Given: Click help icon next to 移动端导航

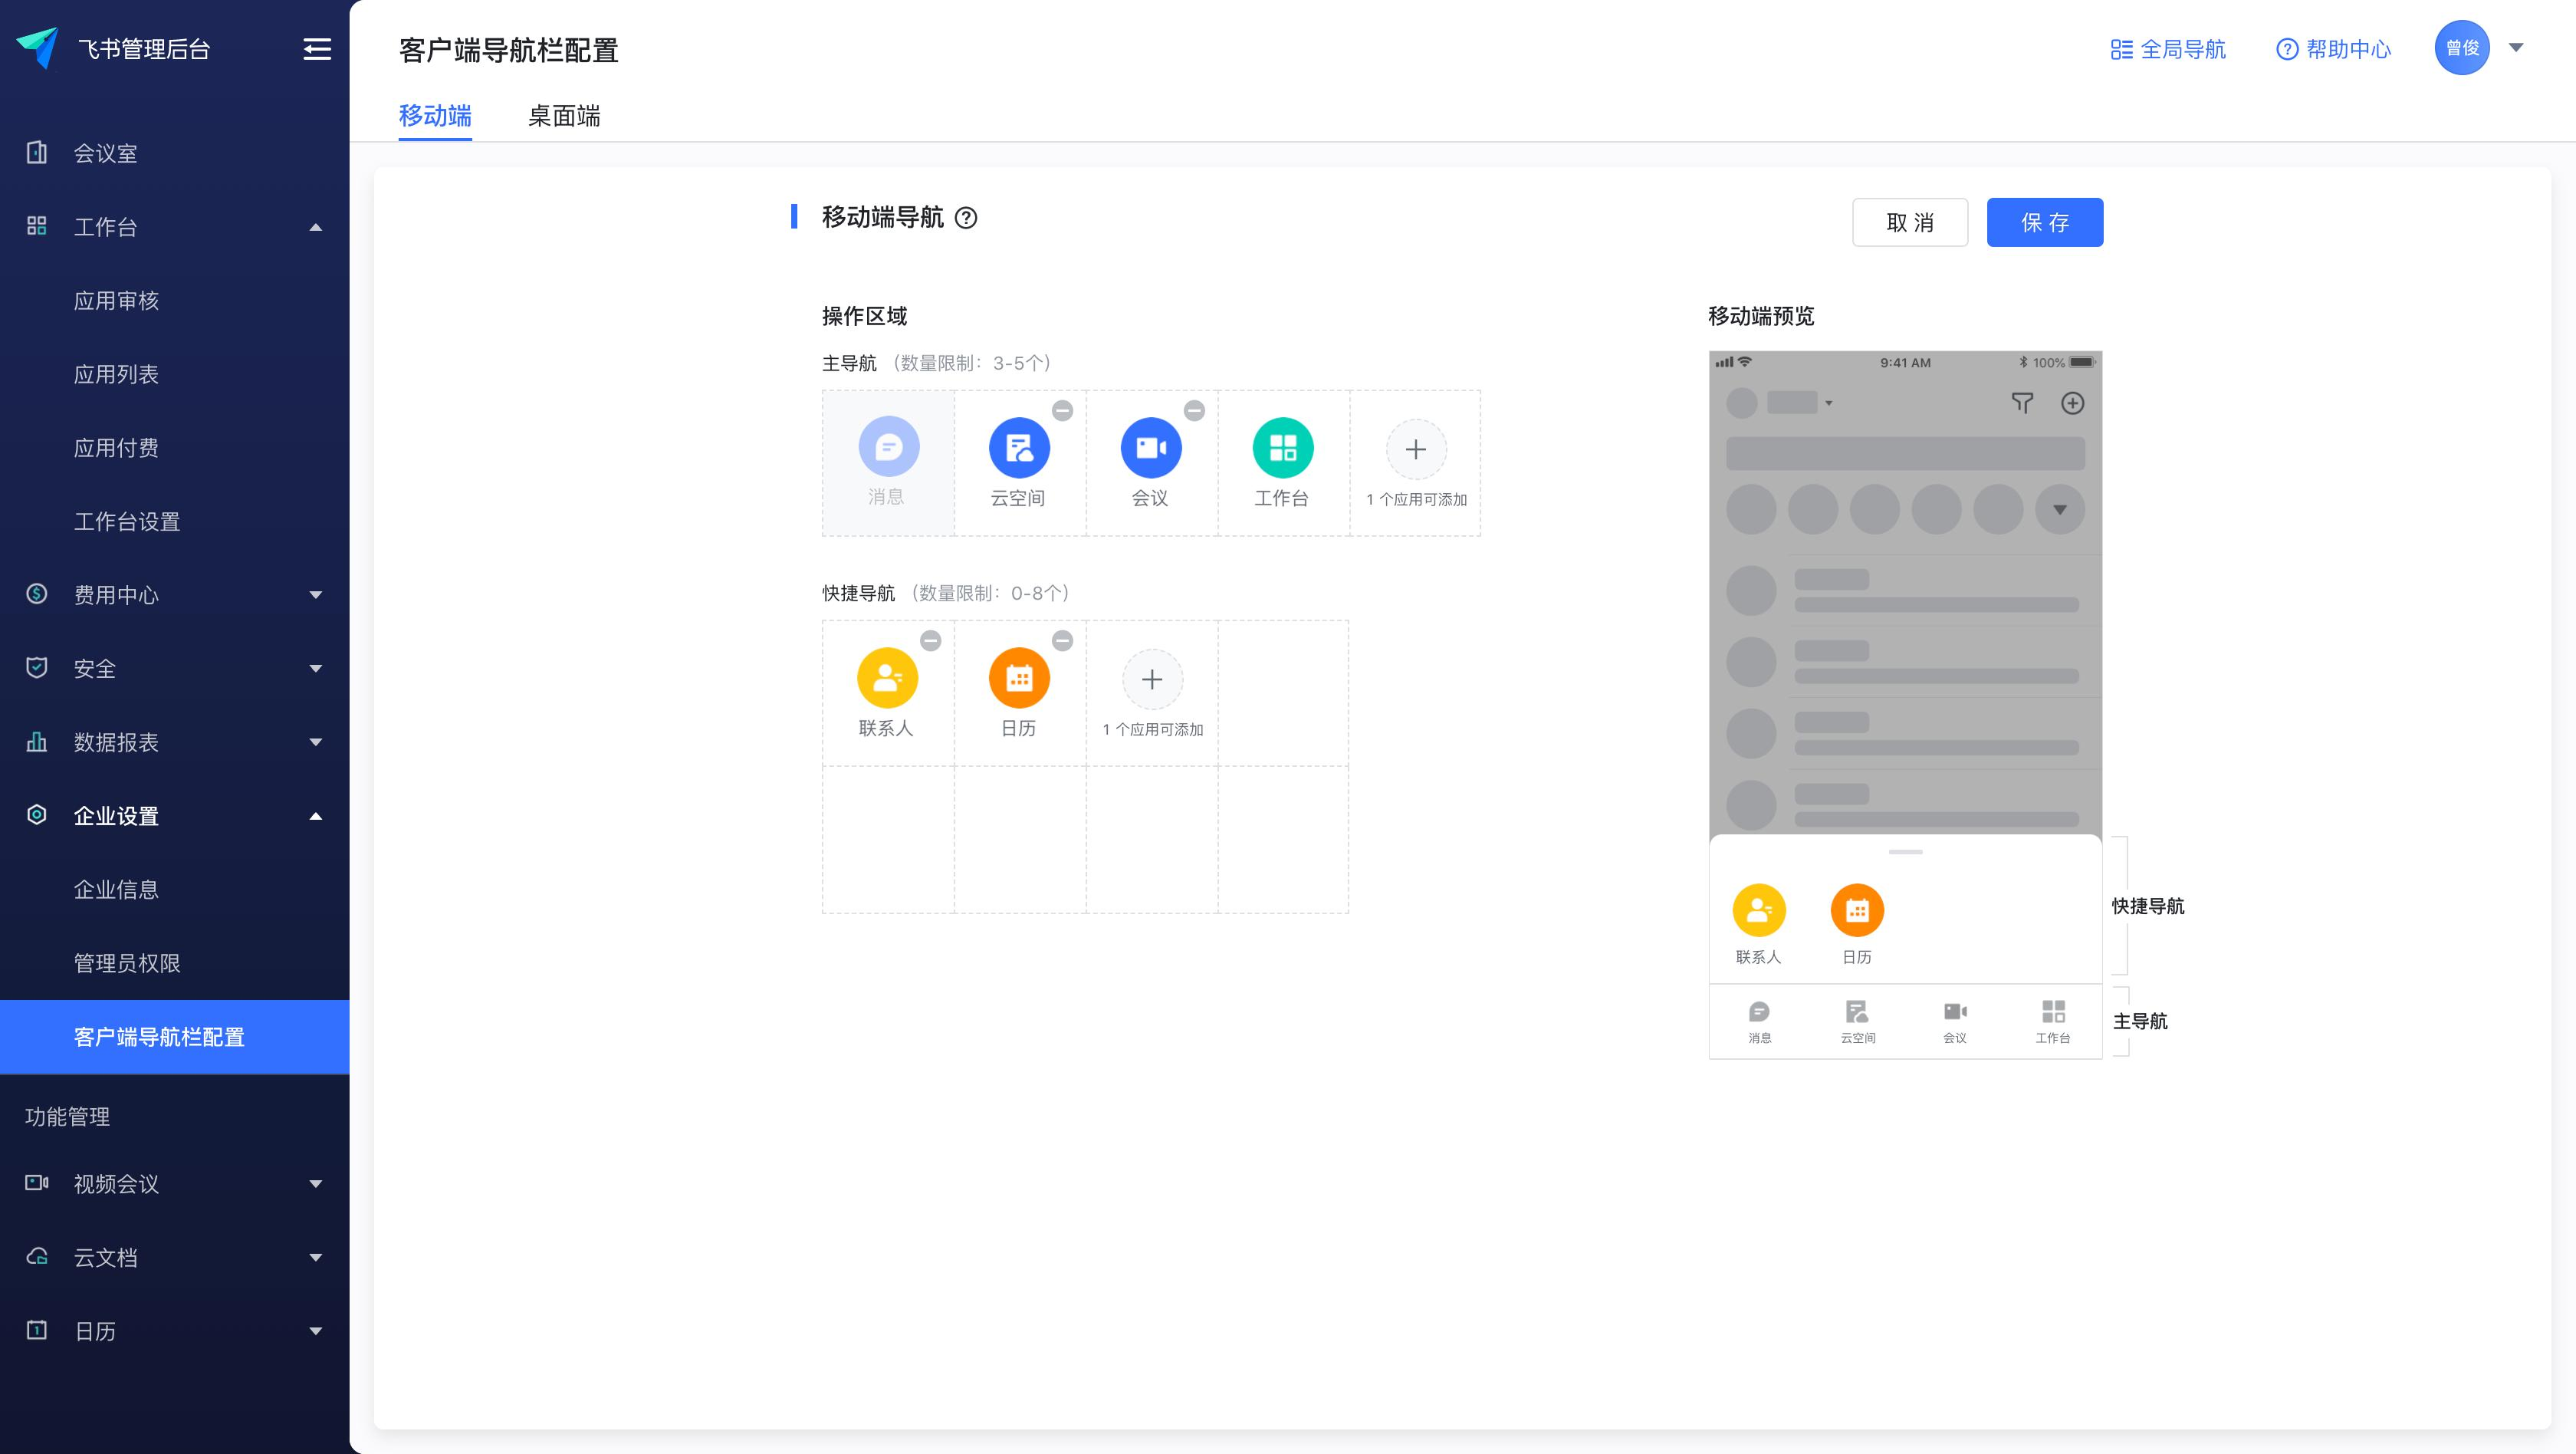Looking at the screenshot, I should (x=966, y=218).
